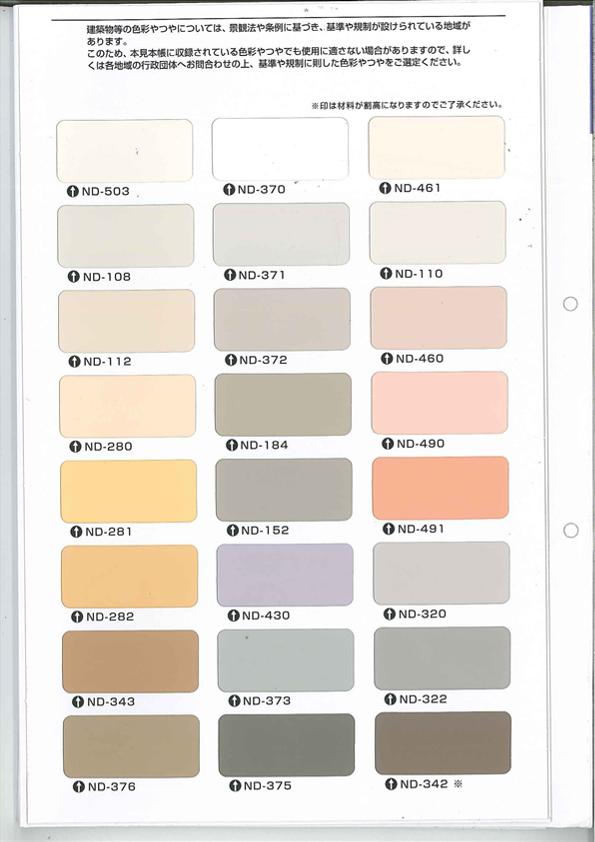595x842 pixels.
Task: Select the dark gray ND-375 swatch
Action: [287, 745]
